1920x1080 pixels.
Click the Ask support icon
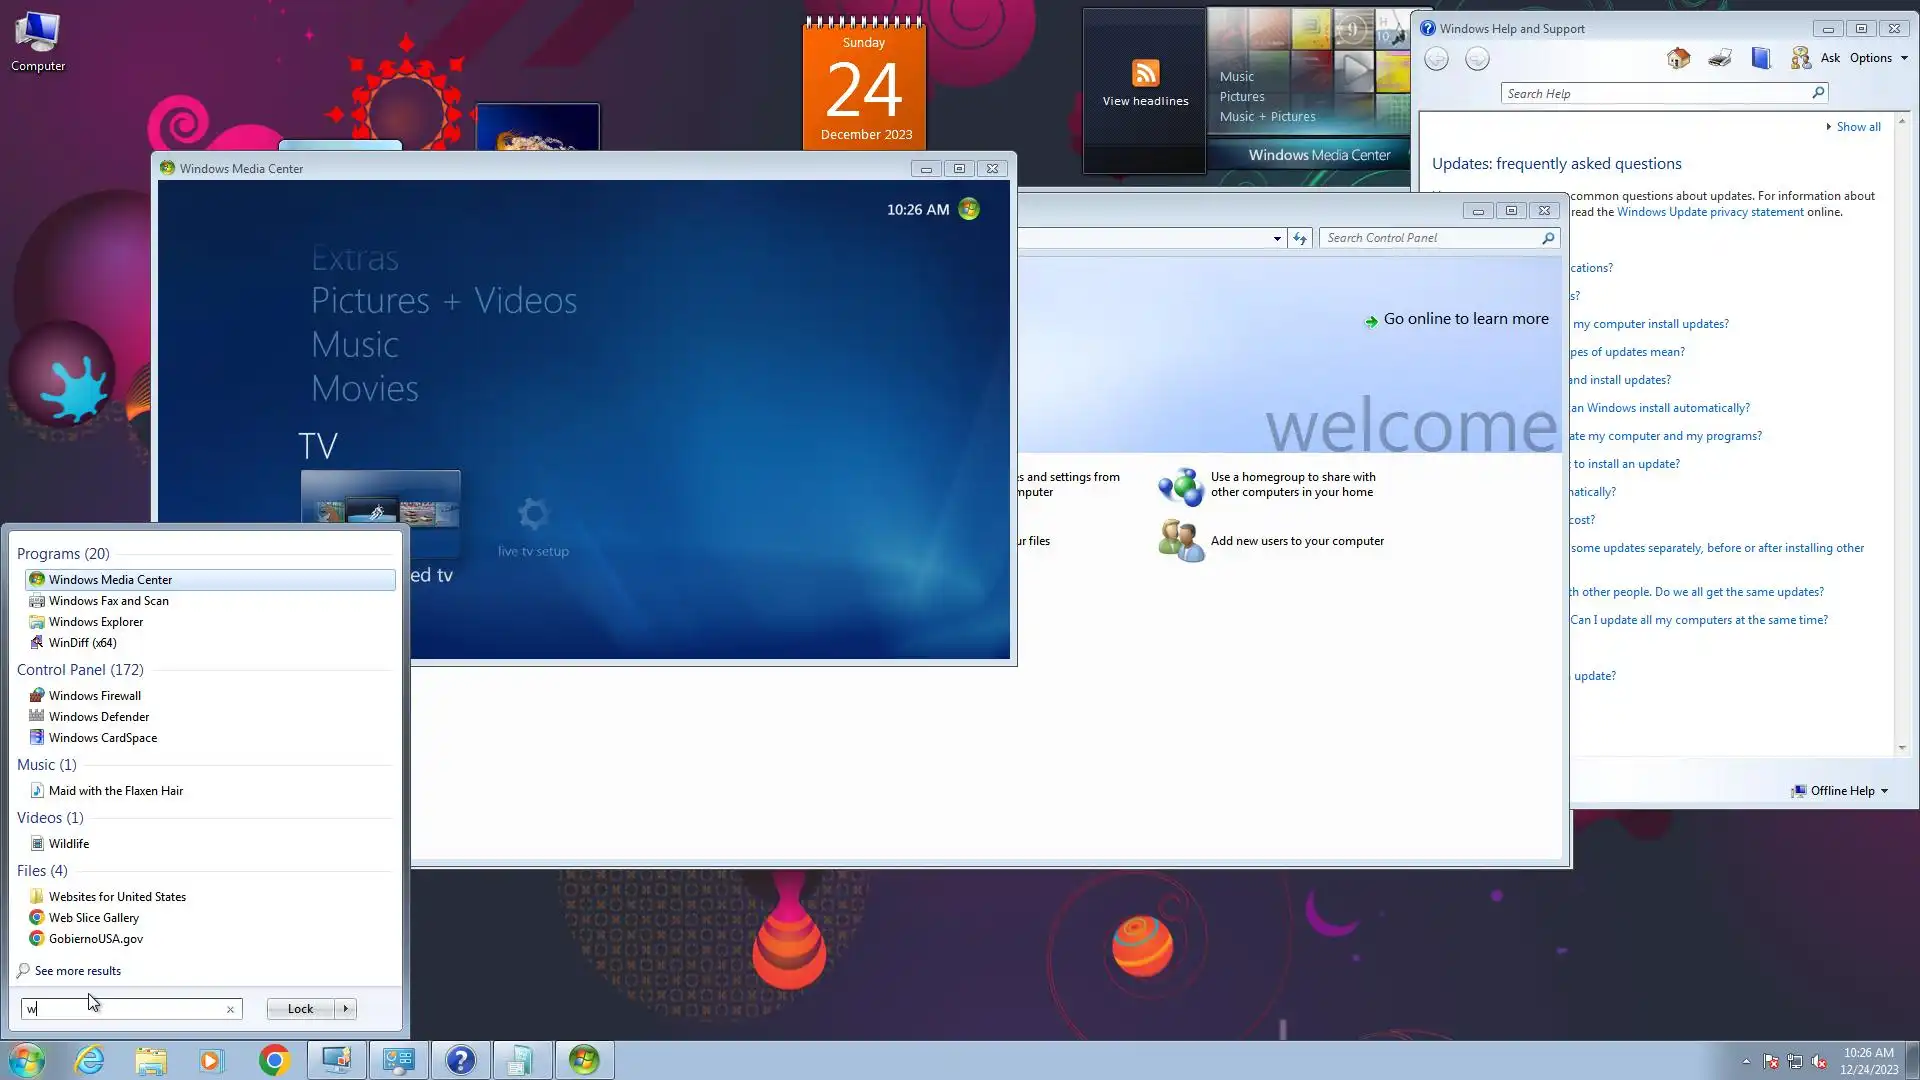1801,58
